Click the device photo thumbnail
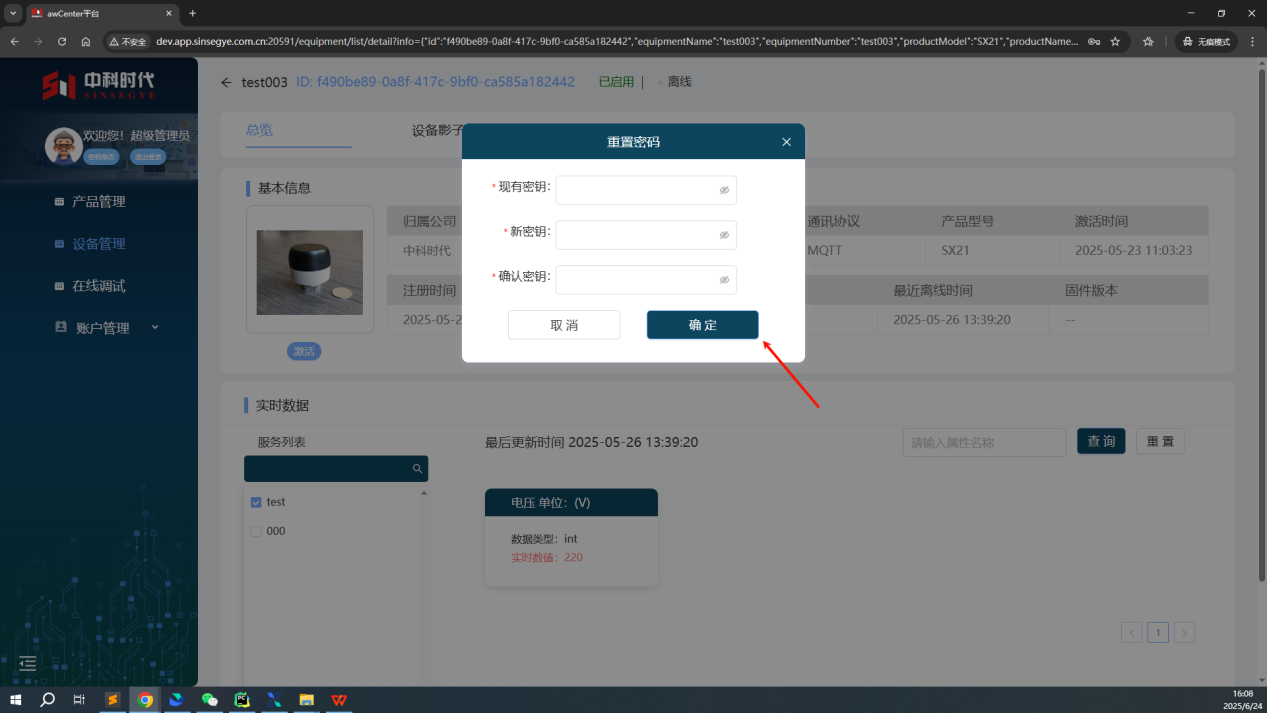 (x=310, y=272)
